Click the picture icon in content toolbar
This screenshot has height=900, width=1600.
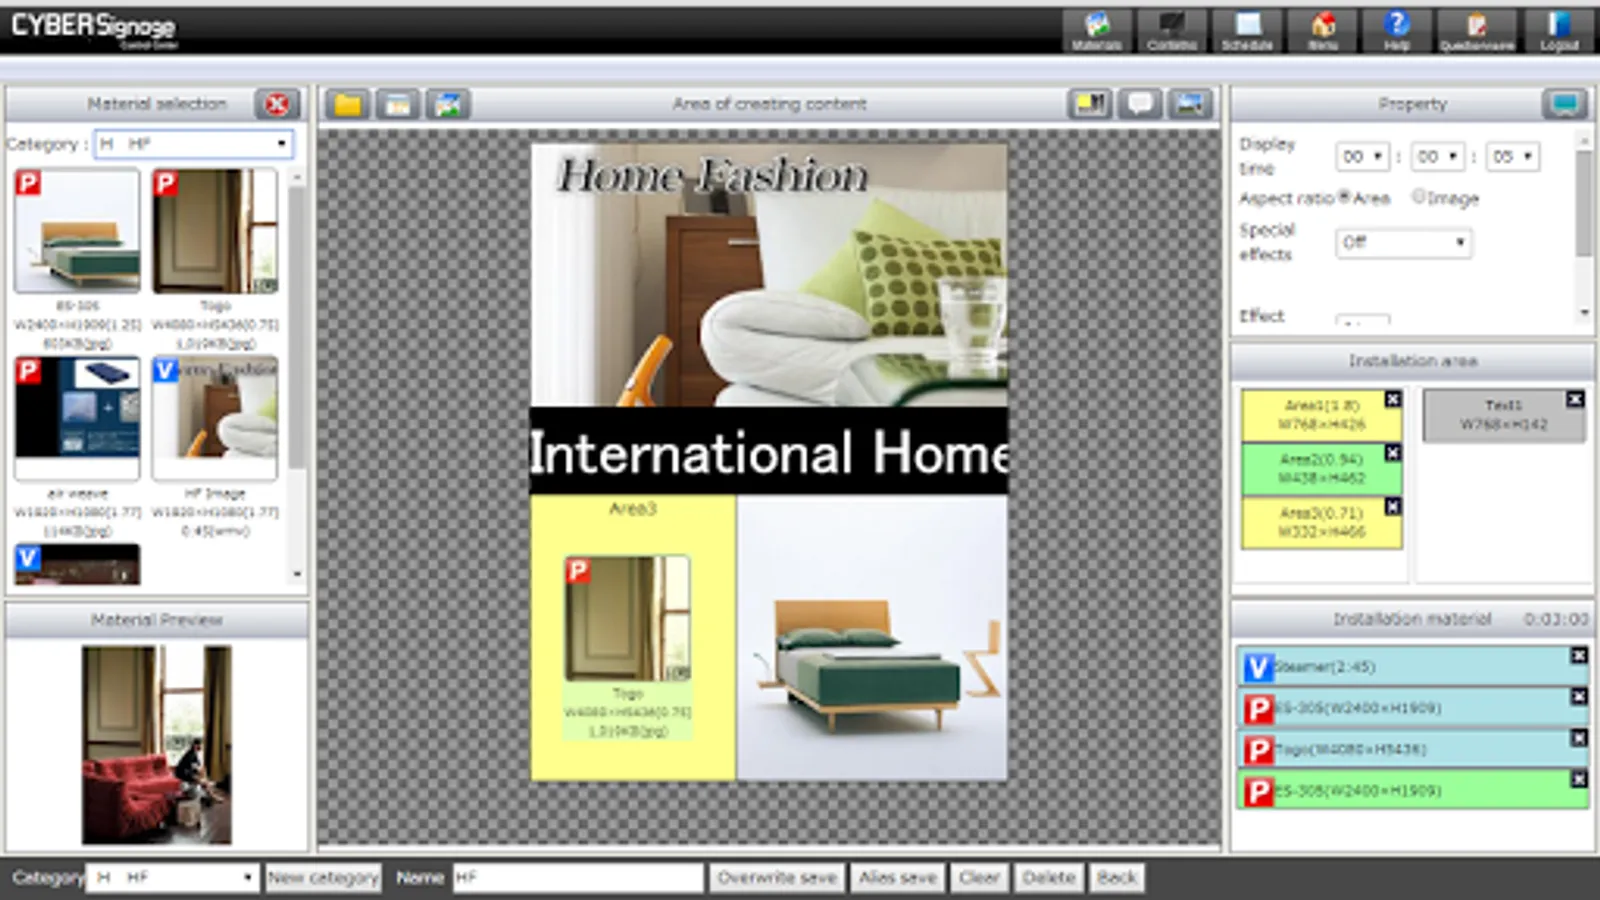pyautogui.click(x=448, y=104)
